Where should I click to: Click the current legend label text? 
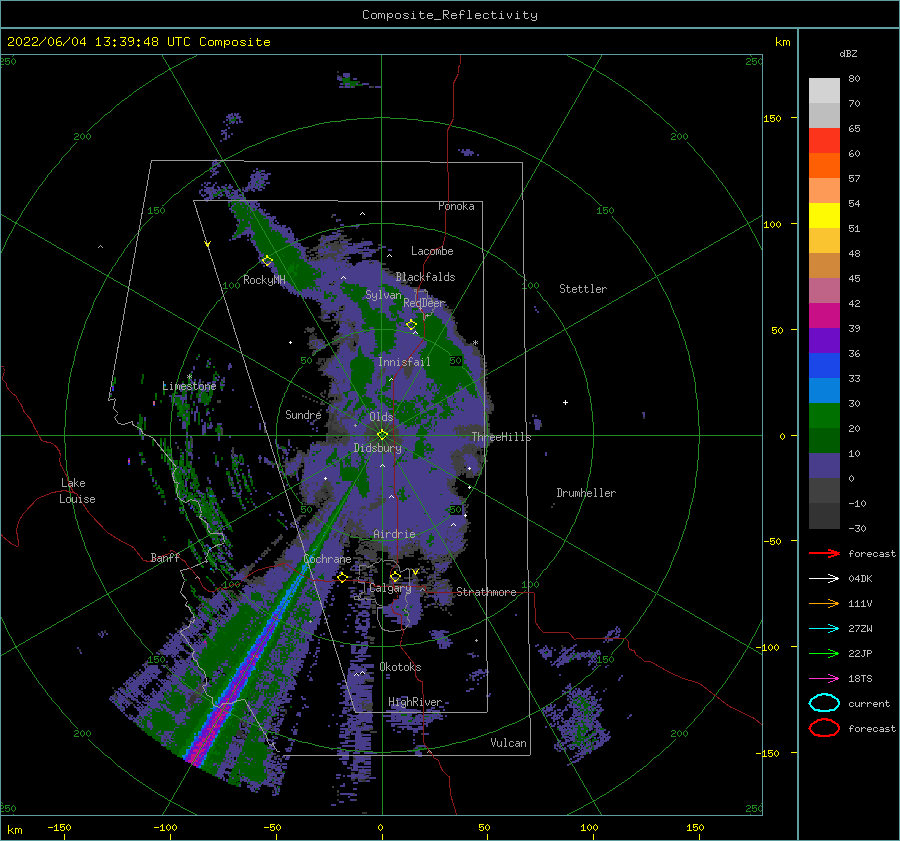(x=869, y=703)
